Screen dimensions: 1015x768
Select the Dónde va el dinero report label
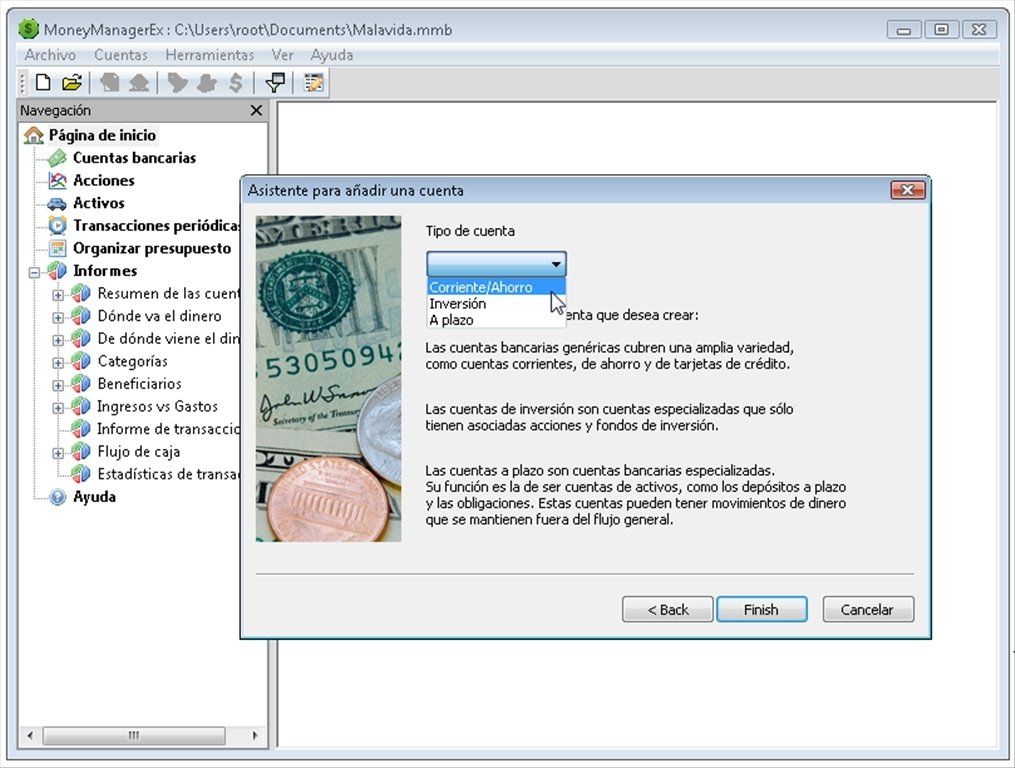(x=159, y=316)
